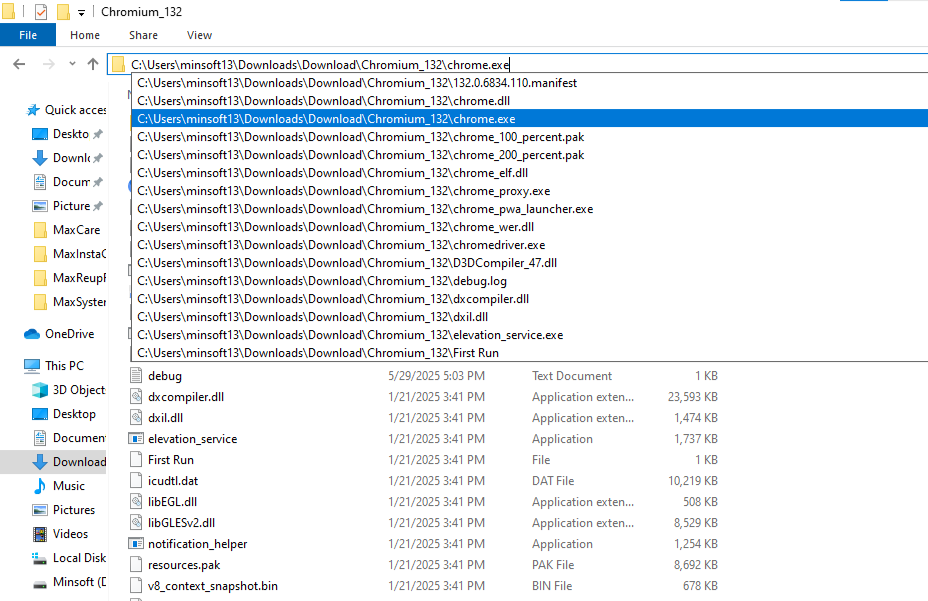The width and height of the screenshot is (928, 601).
Task: Open pinned Downloads under Quick access
Action: 68,158
